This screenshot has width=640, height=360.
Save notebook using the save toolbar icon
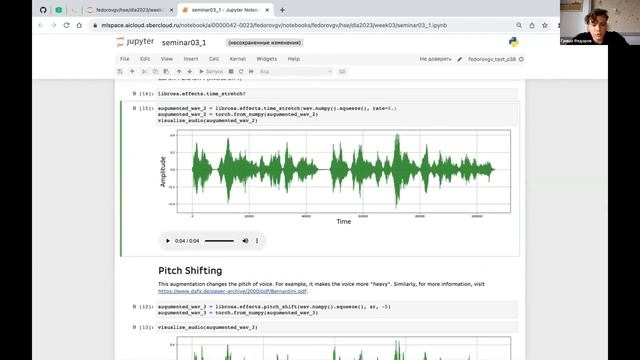pyautogui.click(x=120, y=71)
